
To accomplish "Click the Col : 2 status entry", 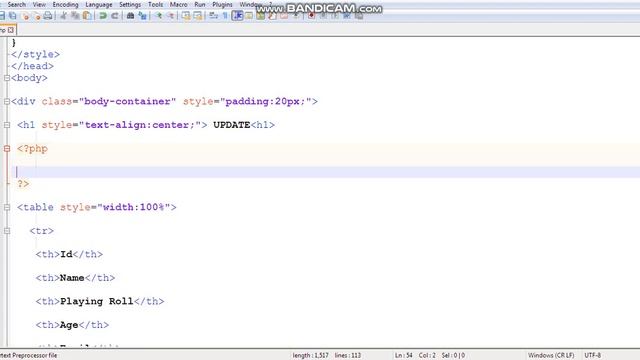I will (x=427, y=356).
